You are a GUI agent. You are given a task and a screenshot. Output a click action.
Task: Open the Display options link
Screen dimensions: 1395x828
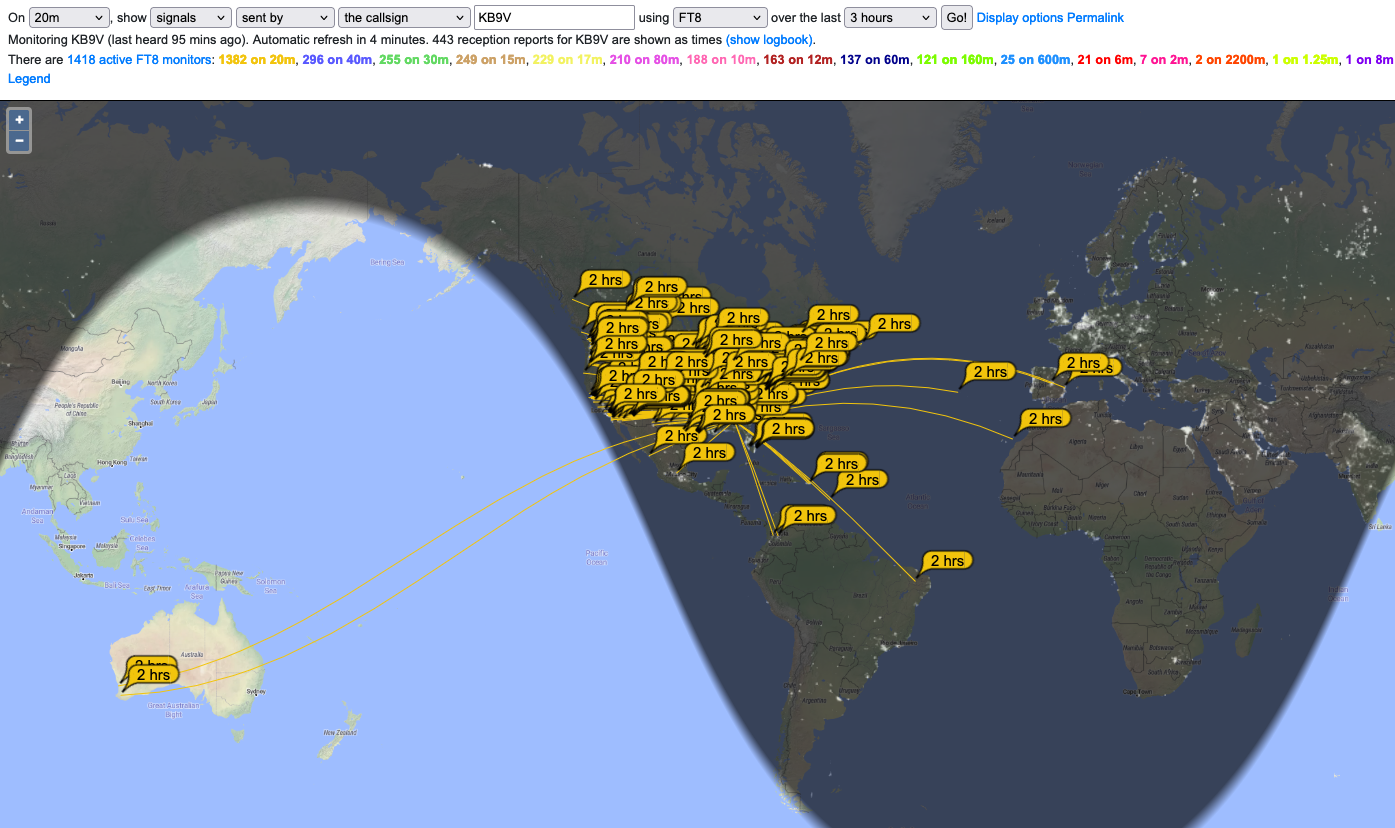pos(1019,18)
